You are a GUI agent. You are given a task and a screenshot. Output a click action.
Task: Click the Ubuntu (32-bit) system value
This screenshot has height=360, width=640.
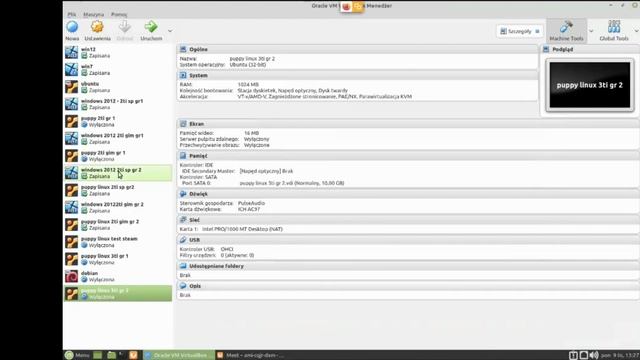(248, 64)
